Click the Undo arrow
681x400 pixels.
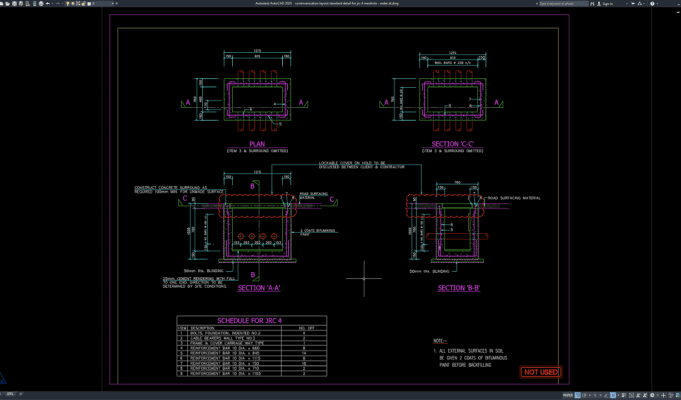click(48, 3)
